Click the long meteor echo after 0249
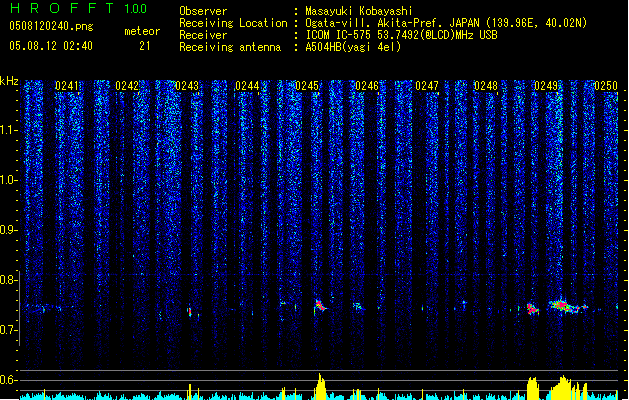The width and height of the screenshot is (629, 400). click(567, 307)
